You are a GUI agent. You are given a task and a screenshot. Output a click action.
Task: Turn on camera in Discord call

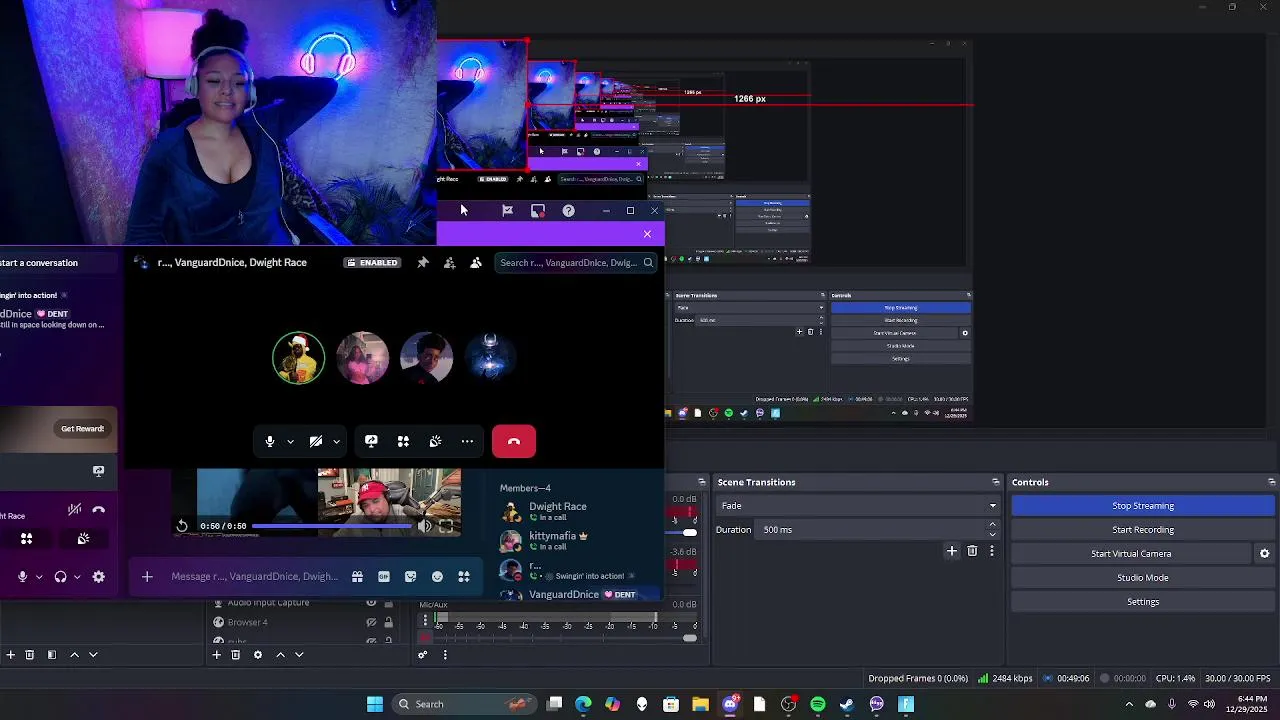point(316,441)
